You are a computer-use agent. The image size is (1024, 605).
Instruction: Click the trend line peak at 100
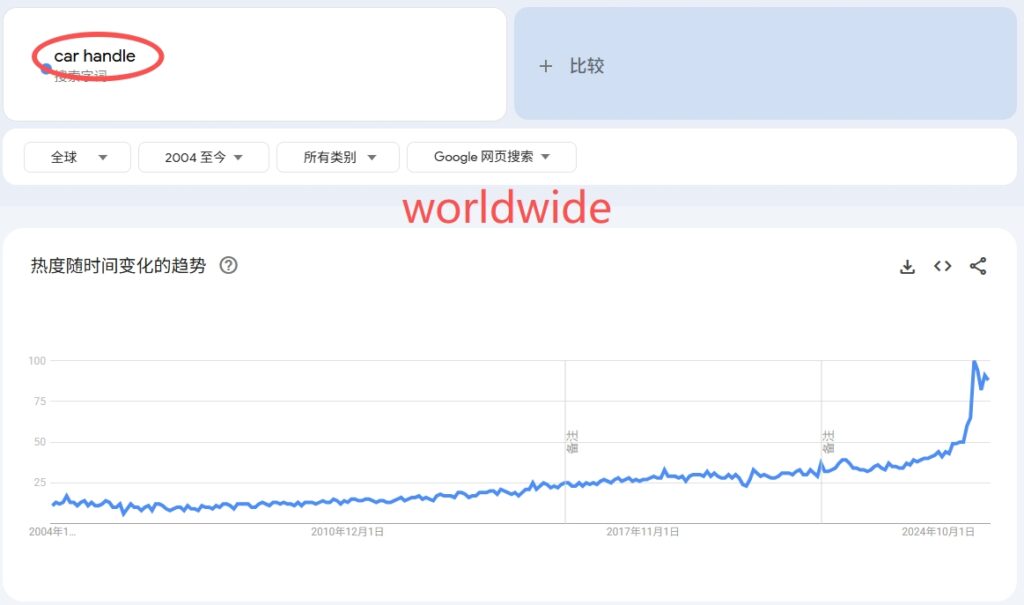click(x=975, y=361)
